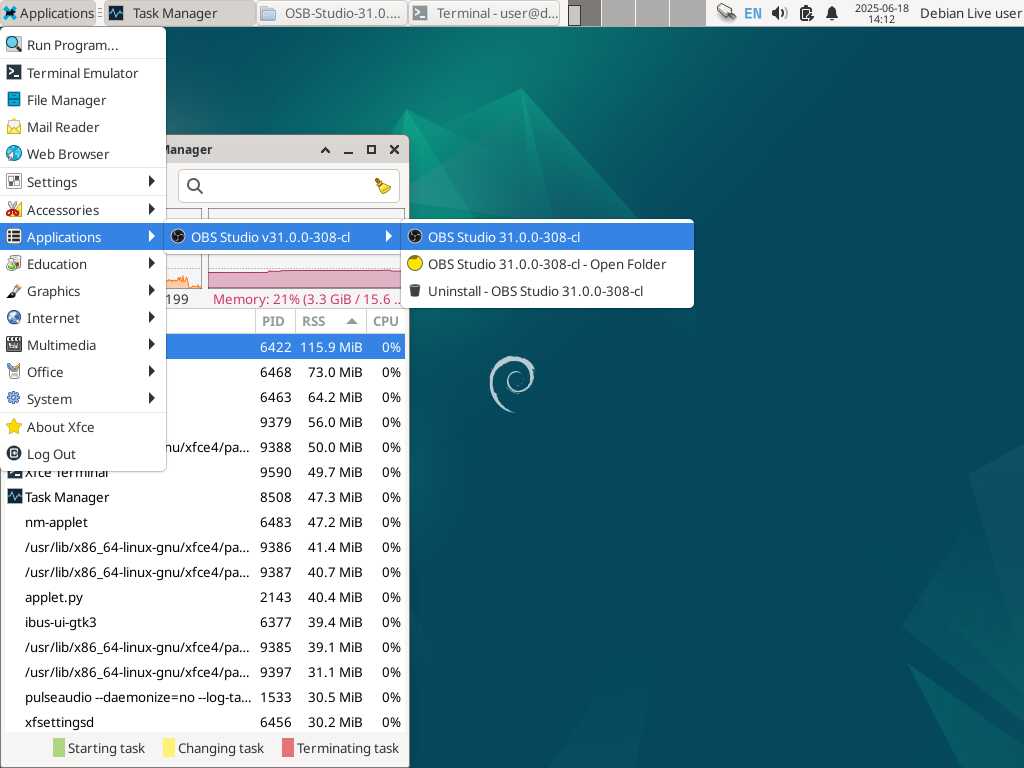
Task: Sort processes by CPU column
Action: tap(385, 321)
